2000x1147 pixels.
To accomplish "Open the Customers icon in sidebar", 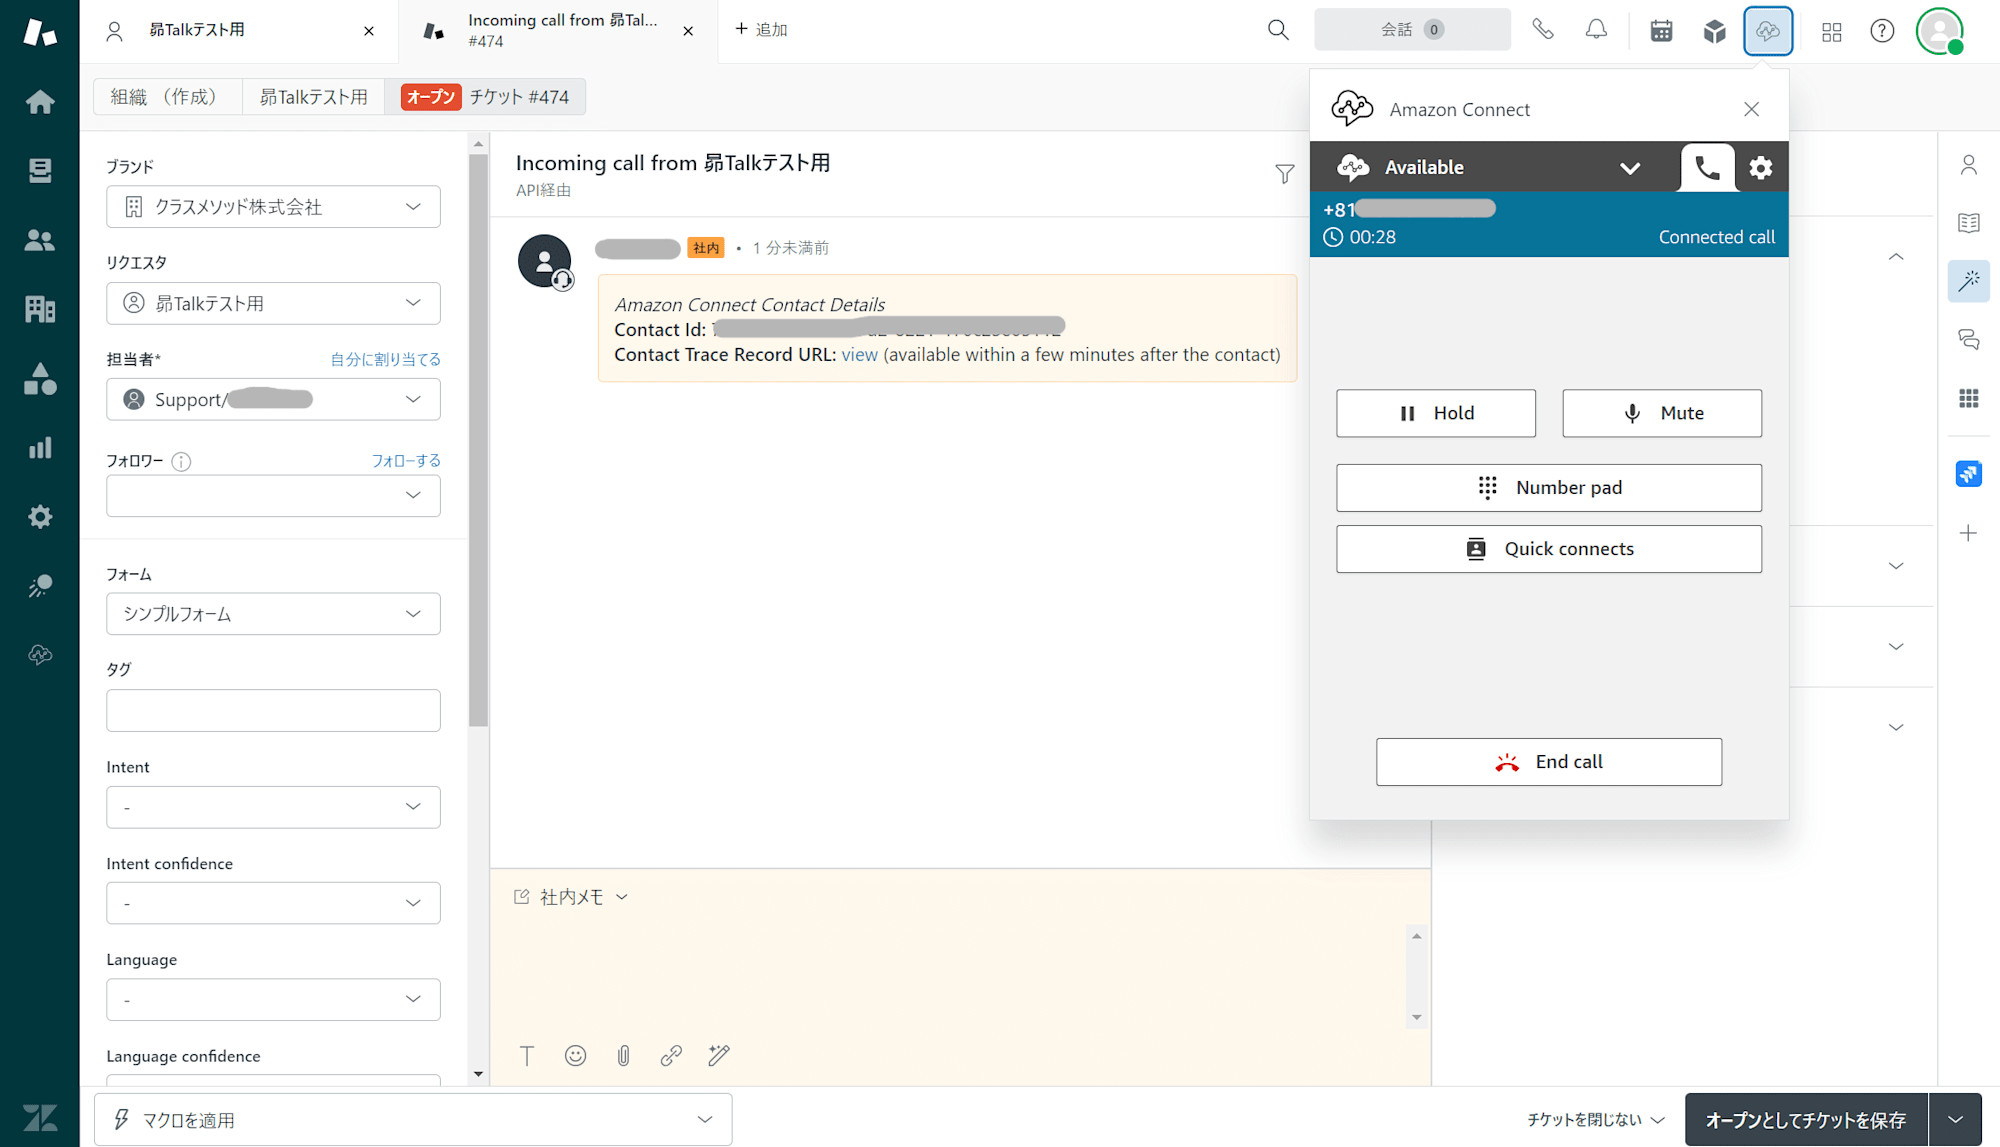I will pyautogui.click(x=40, y=240).
